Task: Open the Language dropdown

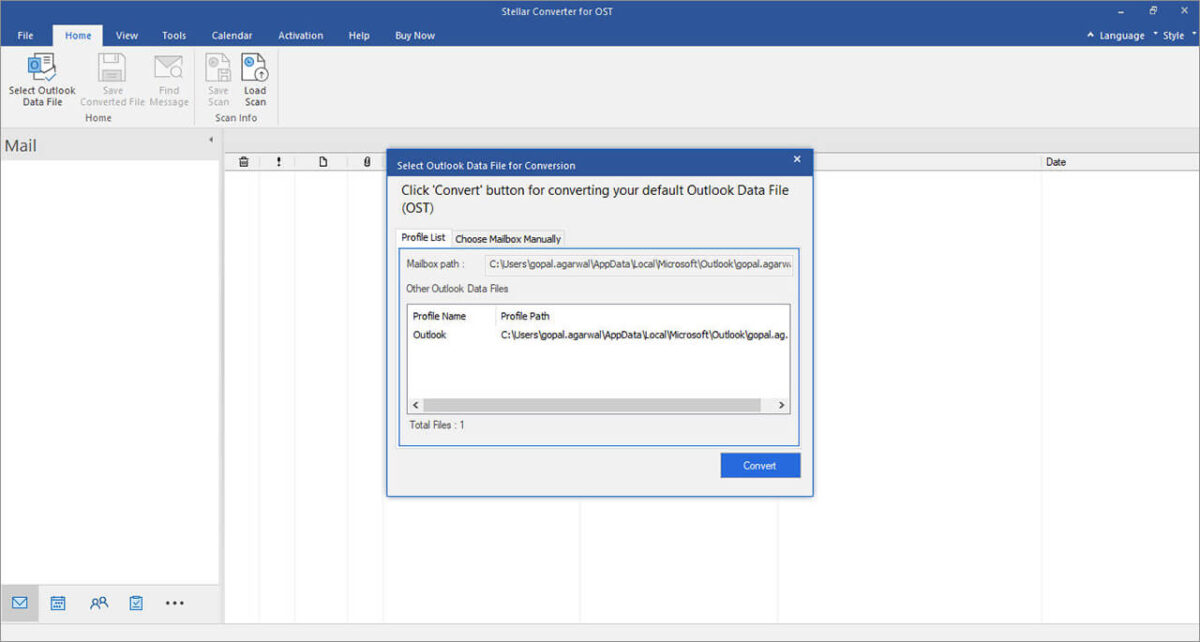Action: [x=1116, y=36]
